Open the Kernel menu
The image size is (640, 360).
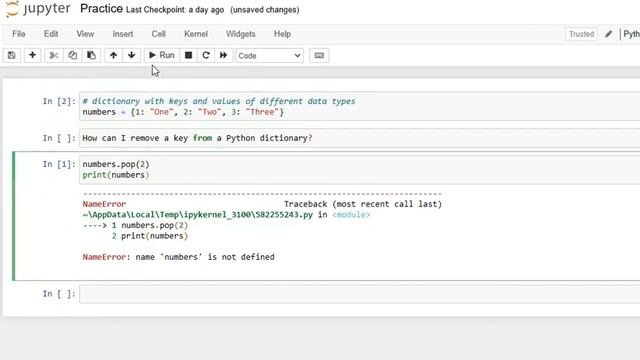pos(196,34)
